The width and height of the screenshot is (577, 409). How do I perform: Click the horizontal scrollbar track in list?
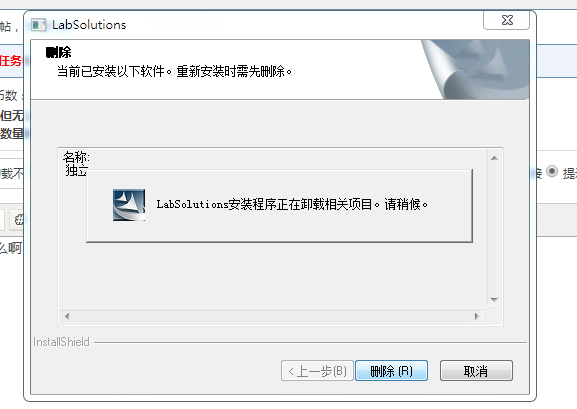[x=272, y=316]
